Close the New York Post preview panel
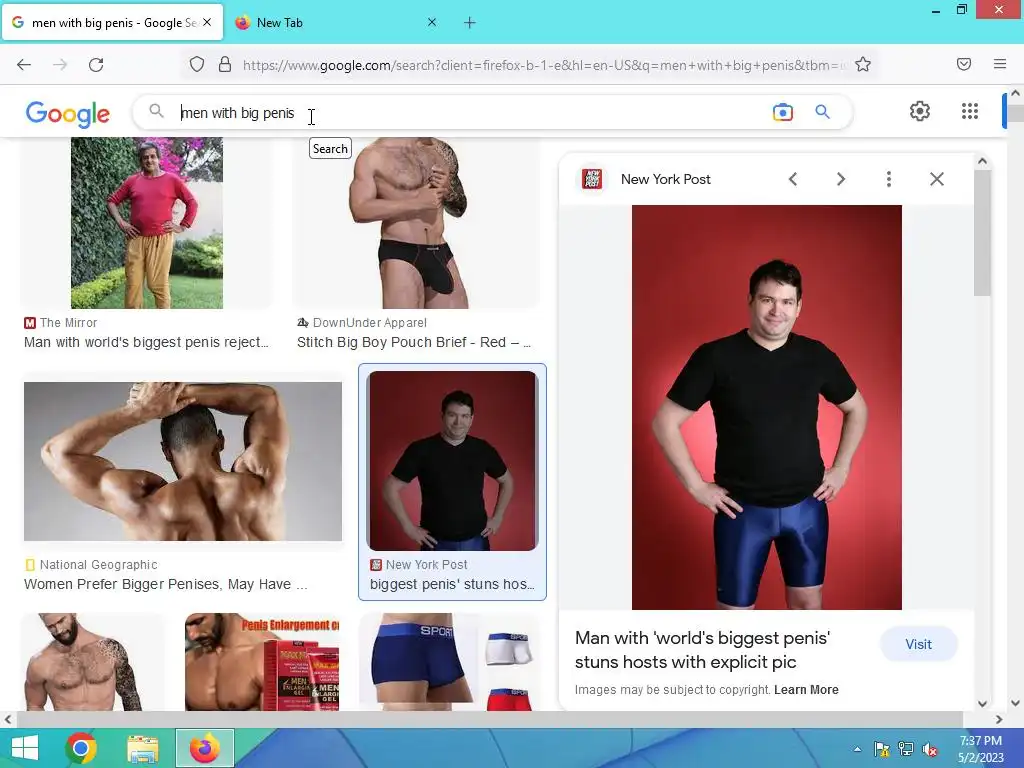 pos(937,179)
